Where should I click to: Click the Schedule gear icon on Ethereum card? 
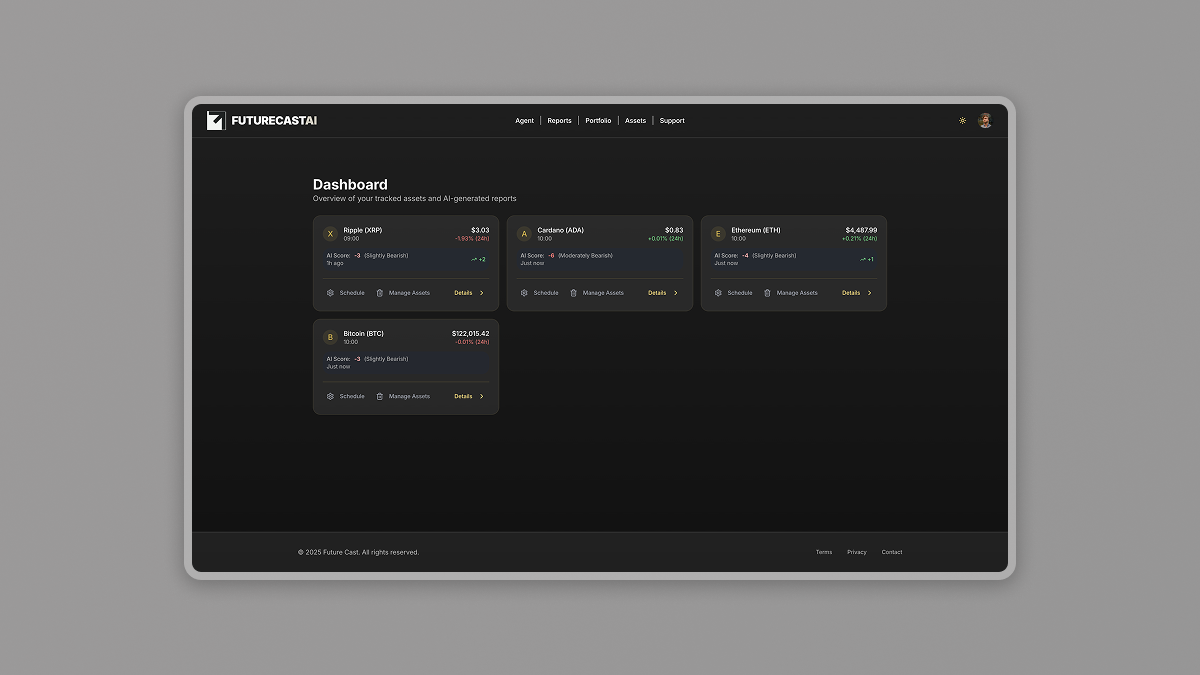tap(718, 293)
